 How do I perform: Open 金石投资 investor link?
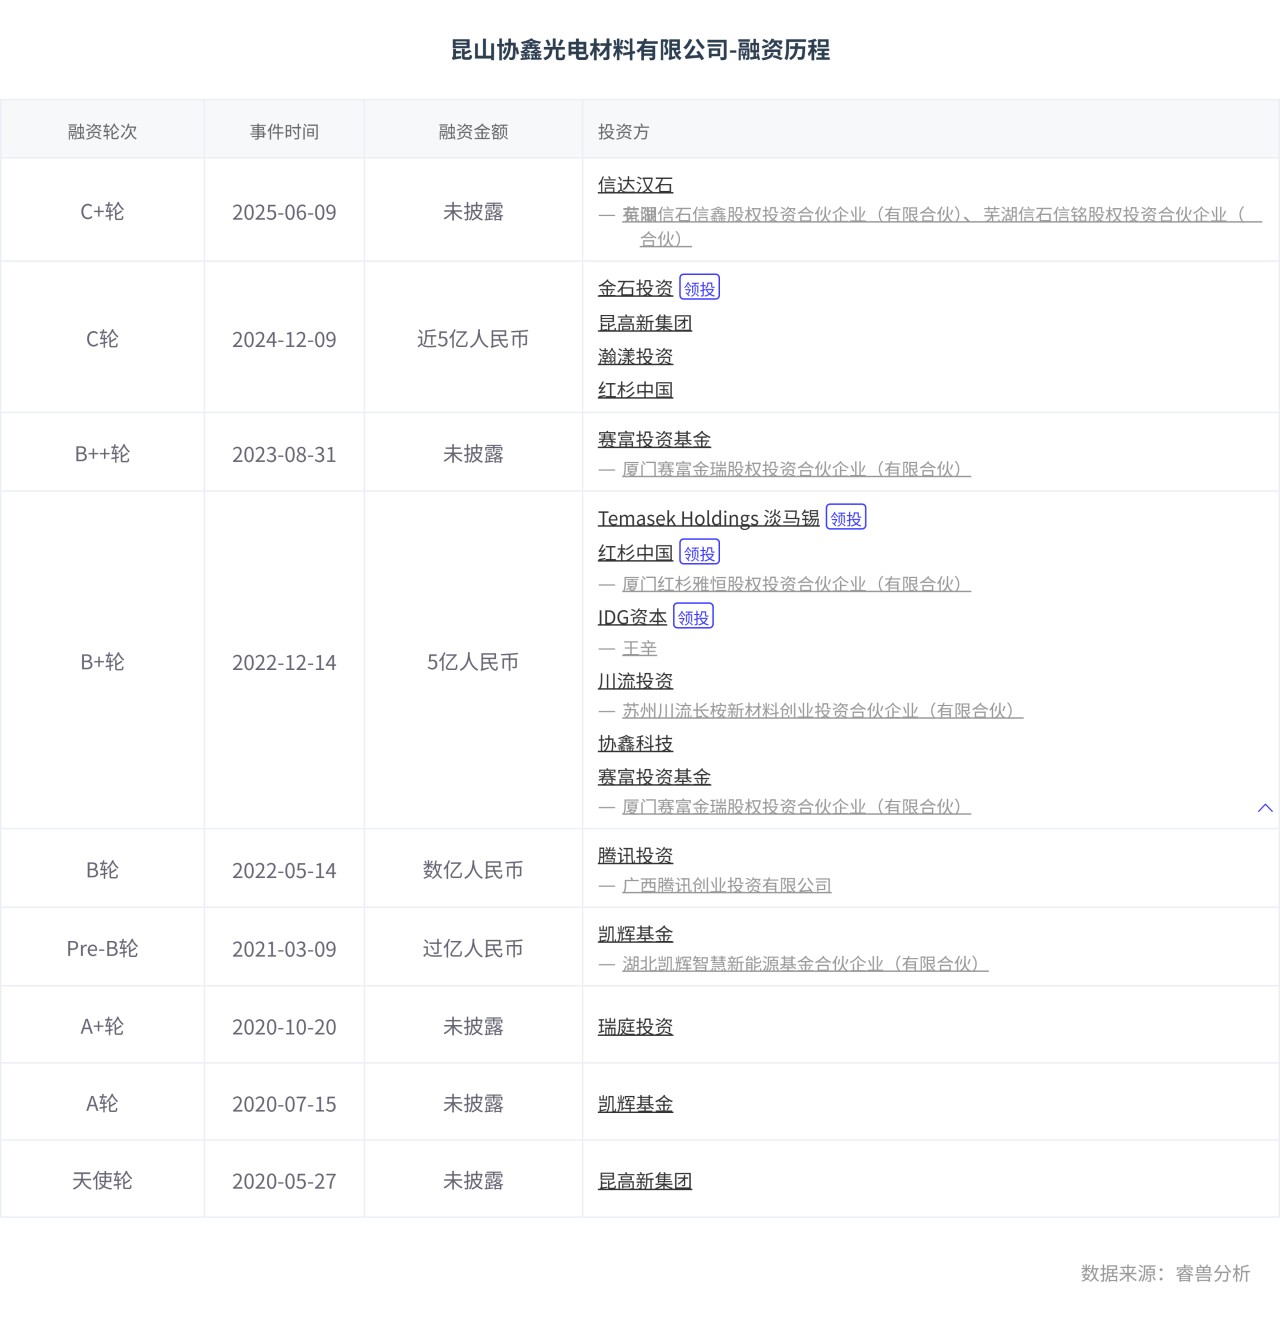coord(635,288)
